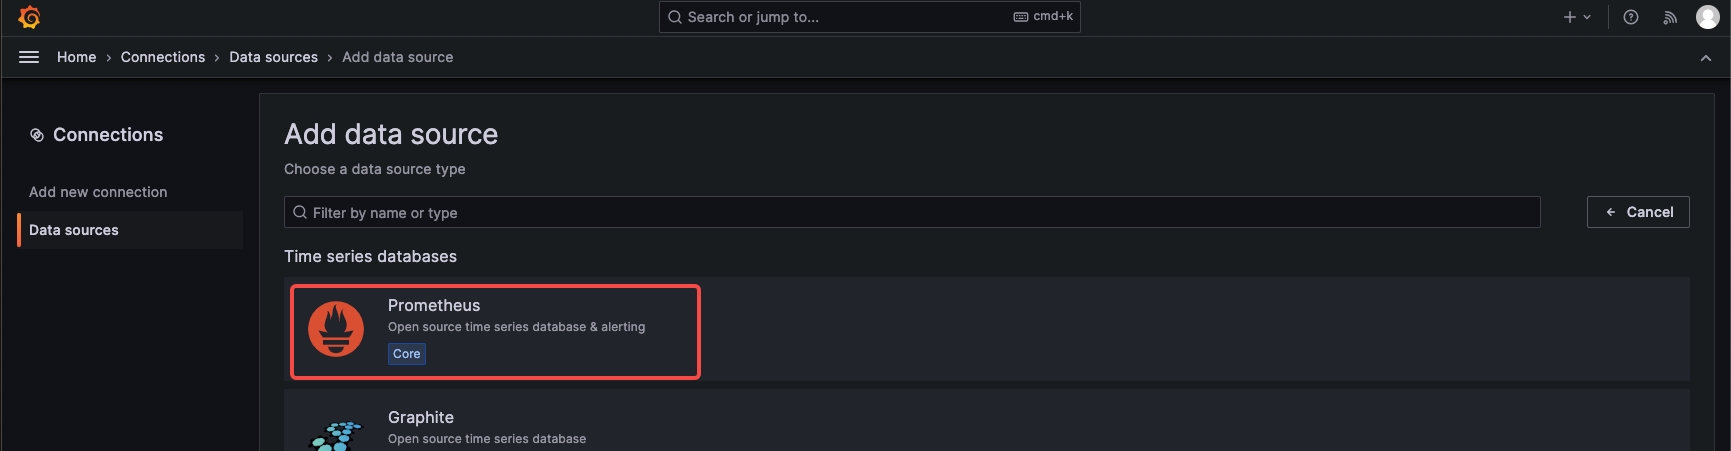This screenshot has height=451, width=1731.
Task: Select the Graphite data source card
Action: coord(987,421)
